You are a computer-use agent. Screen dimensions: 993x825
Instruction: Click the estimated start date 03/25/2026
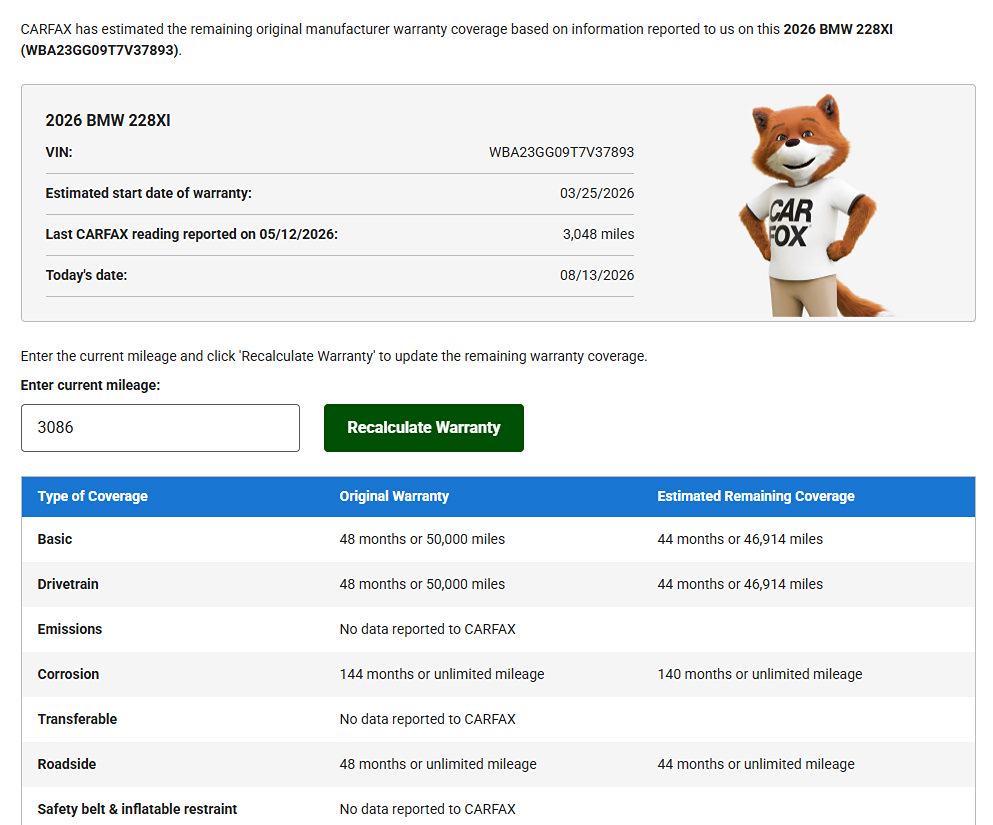point(597,193)
